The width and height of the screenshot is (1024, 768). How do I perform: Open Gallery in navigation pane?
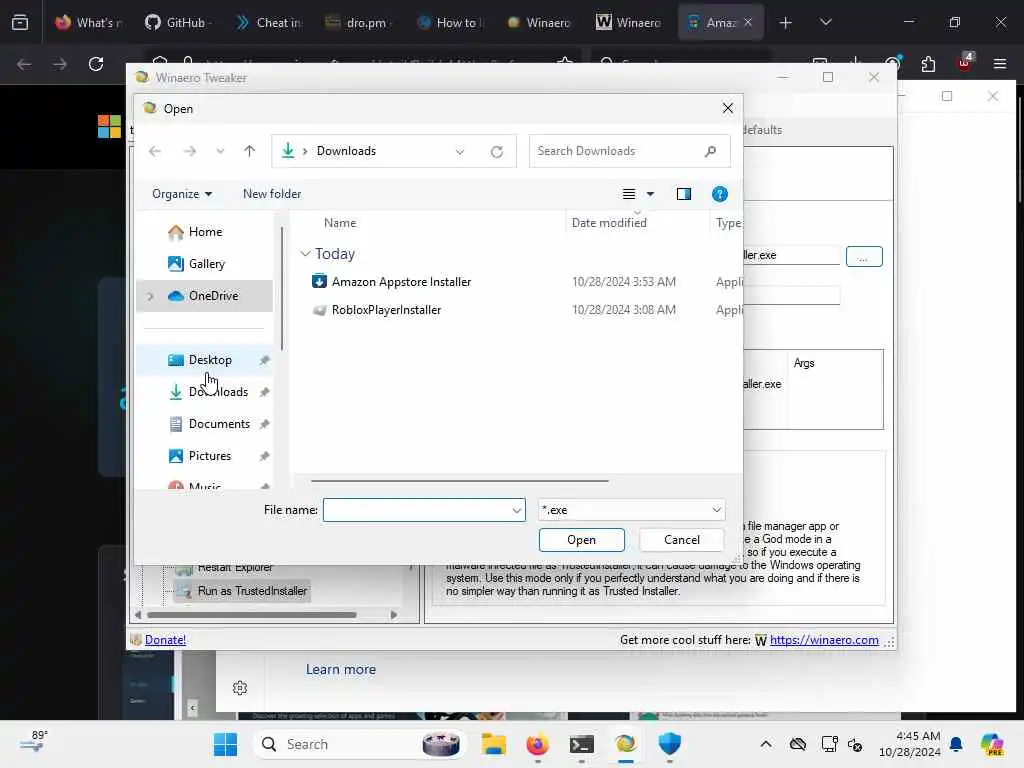coord(206,264)
